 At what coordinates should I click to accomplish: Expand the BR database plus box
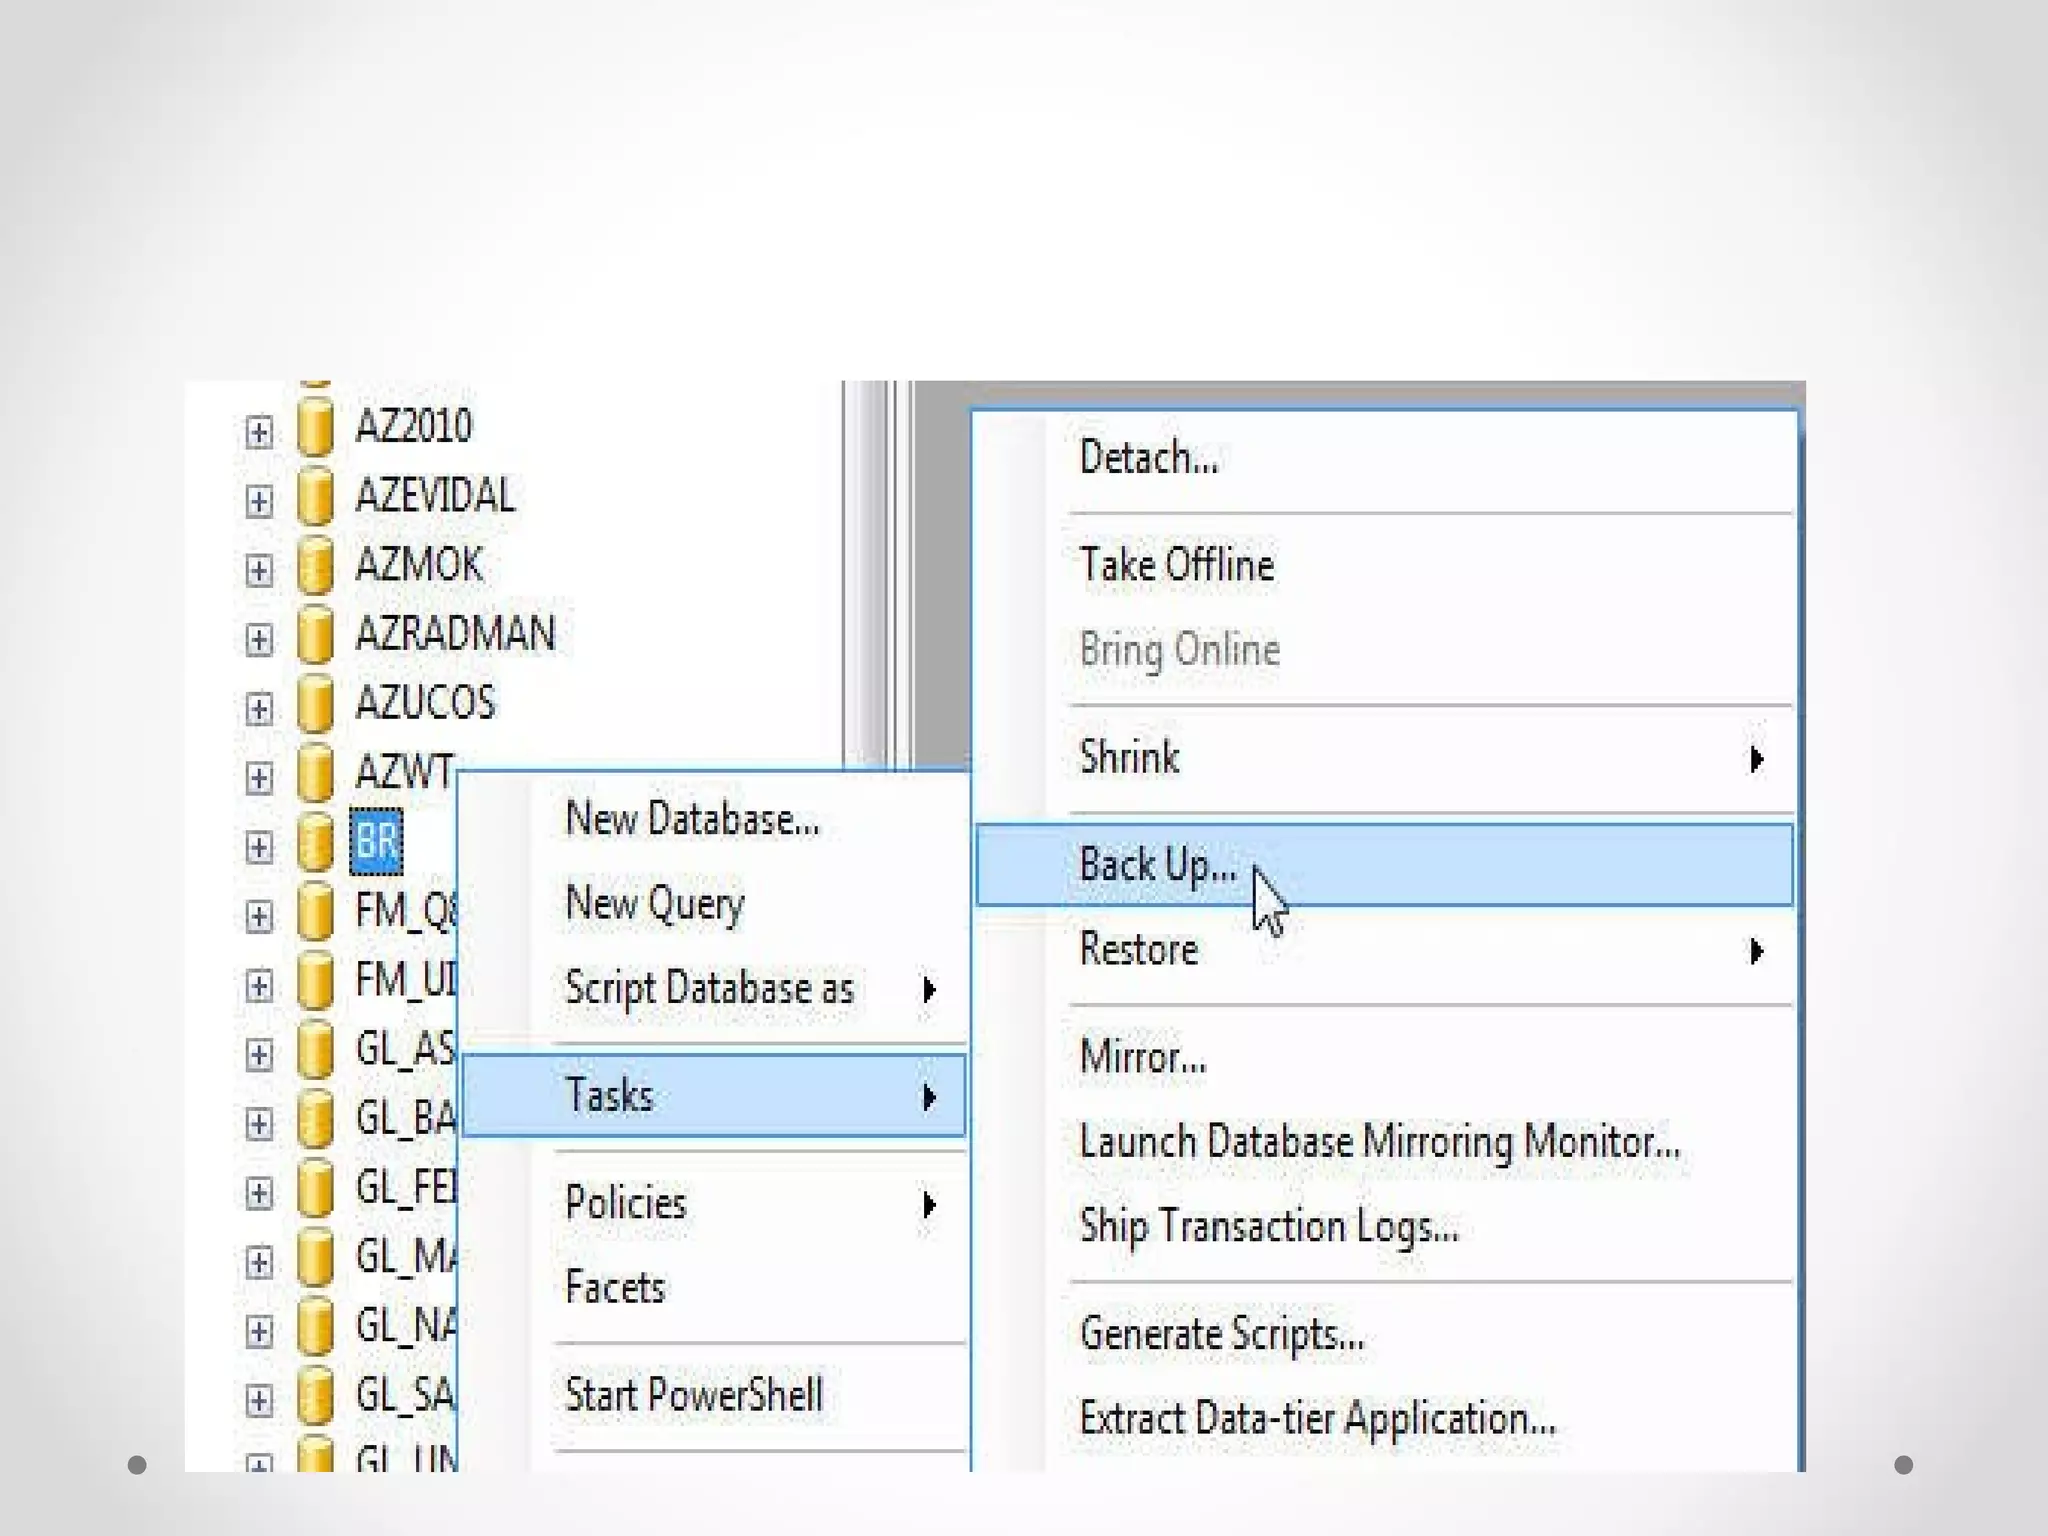[259, 847]
